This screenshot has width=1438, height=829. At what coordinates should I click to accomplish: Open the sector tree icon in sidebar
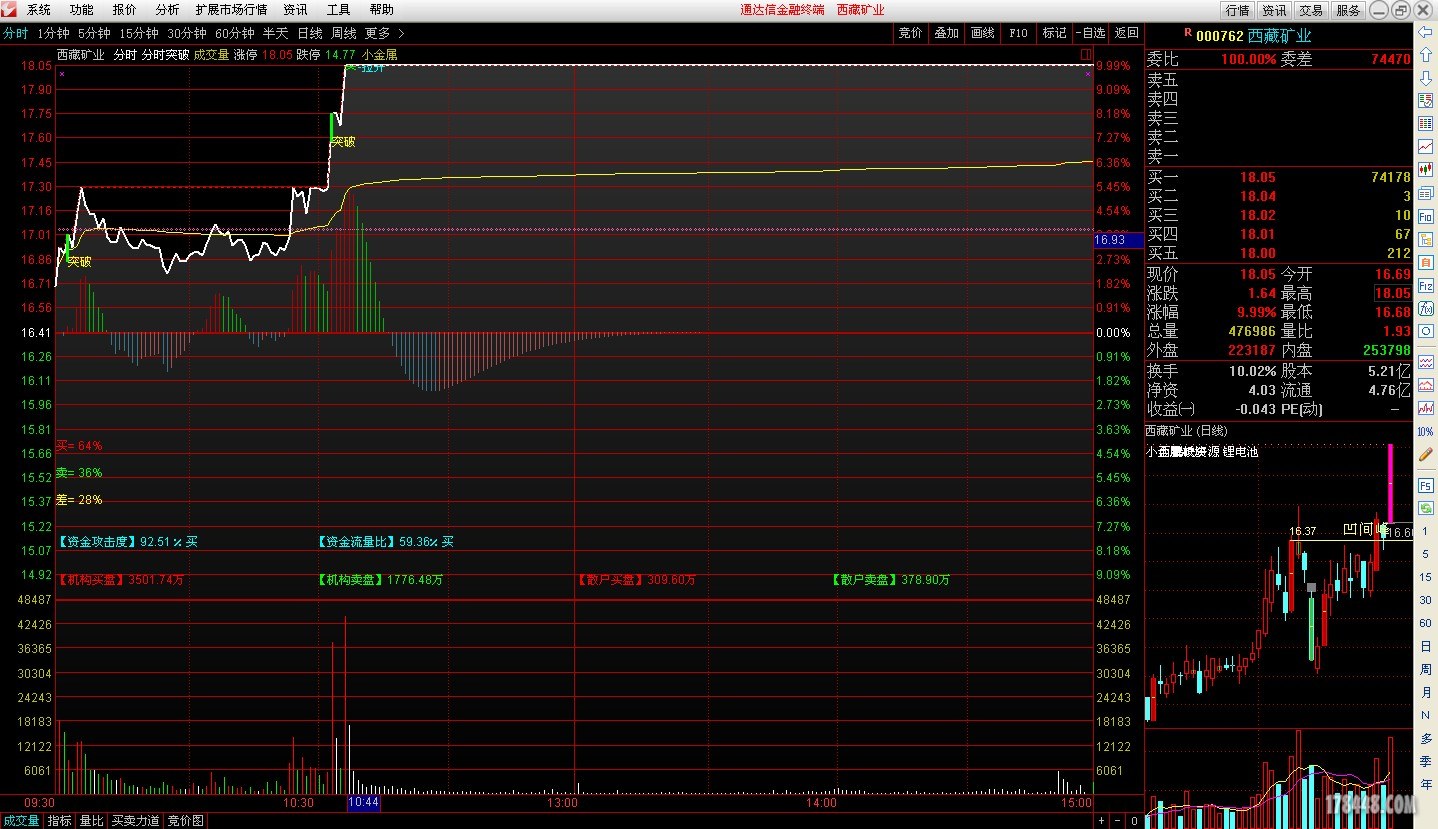[x=1425, y=239]
